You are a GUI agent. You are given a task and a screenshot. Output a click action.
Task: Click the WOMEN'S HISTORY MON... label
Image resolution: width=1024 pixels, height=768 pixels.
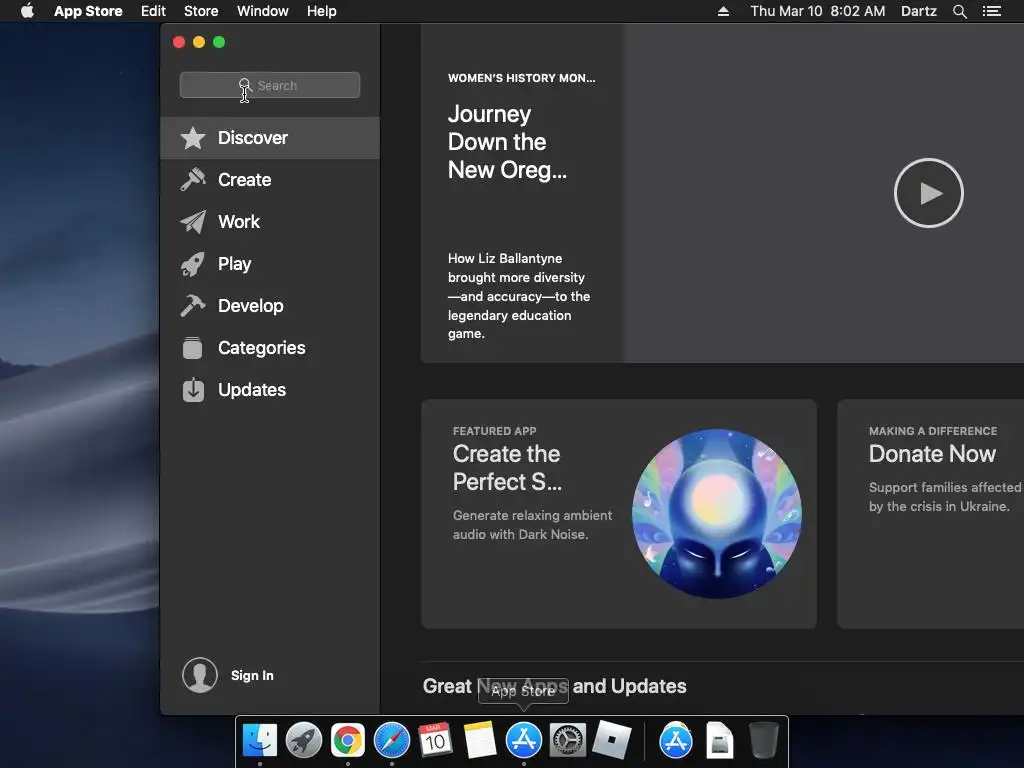[521, 78]
